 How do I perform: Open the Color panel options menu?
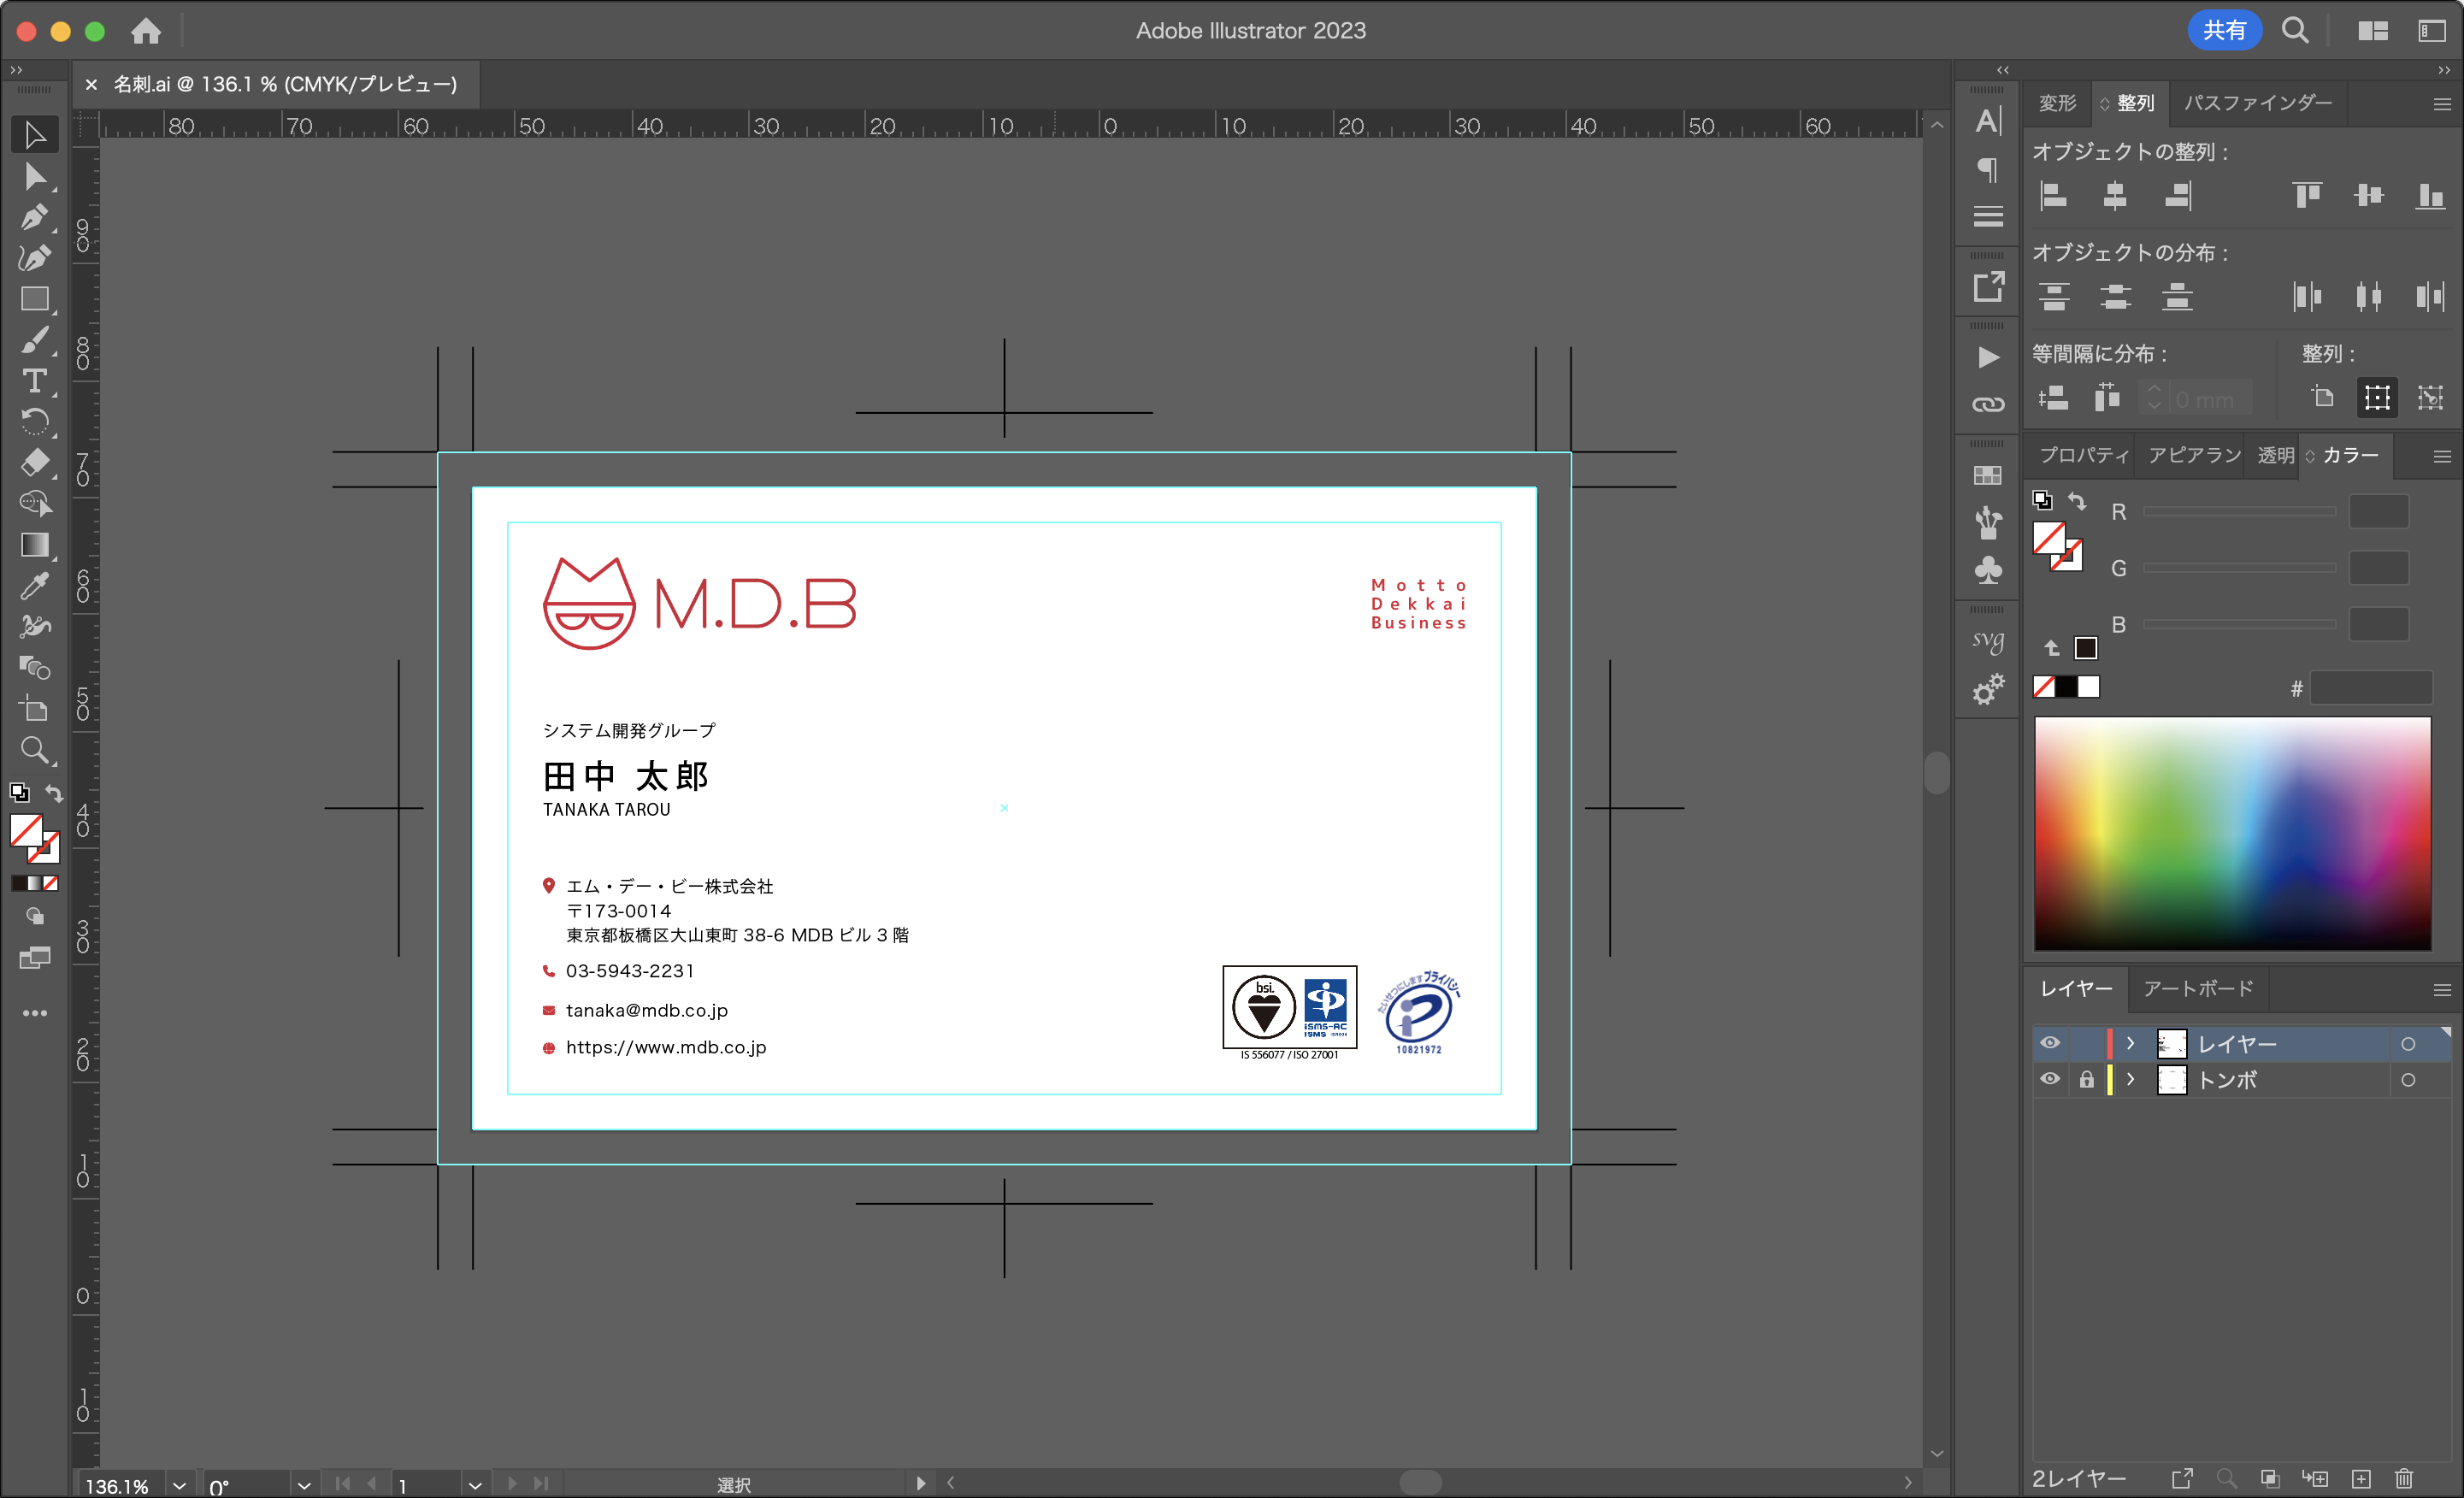2441,457
